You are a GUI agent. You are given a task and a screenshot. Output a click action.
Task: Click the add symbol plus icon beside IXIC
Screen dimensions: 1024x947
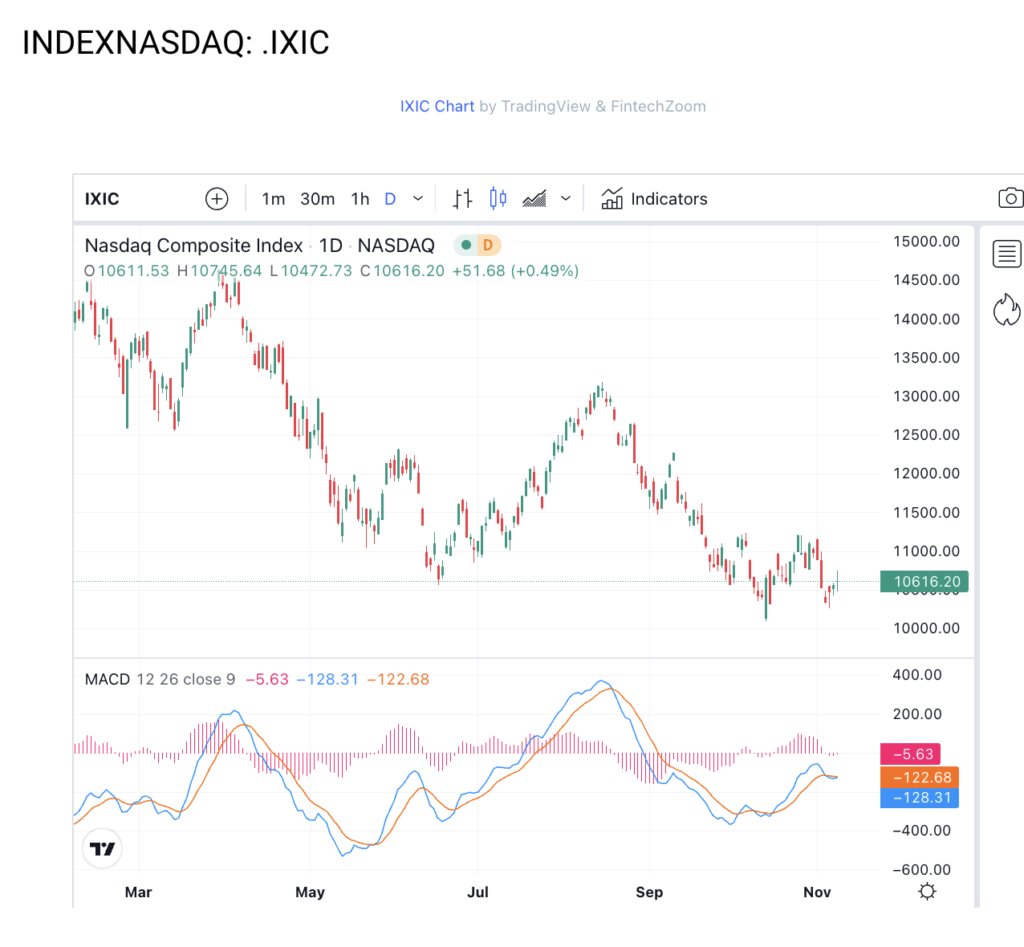pos(217,199)
